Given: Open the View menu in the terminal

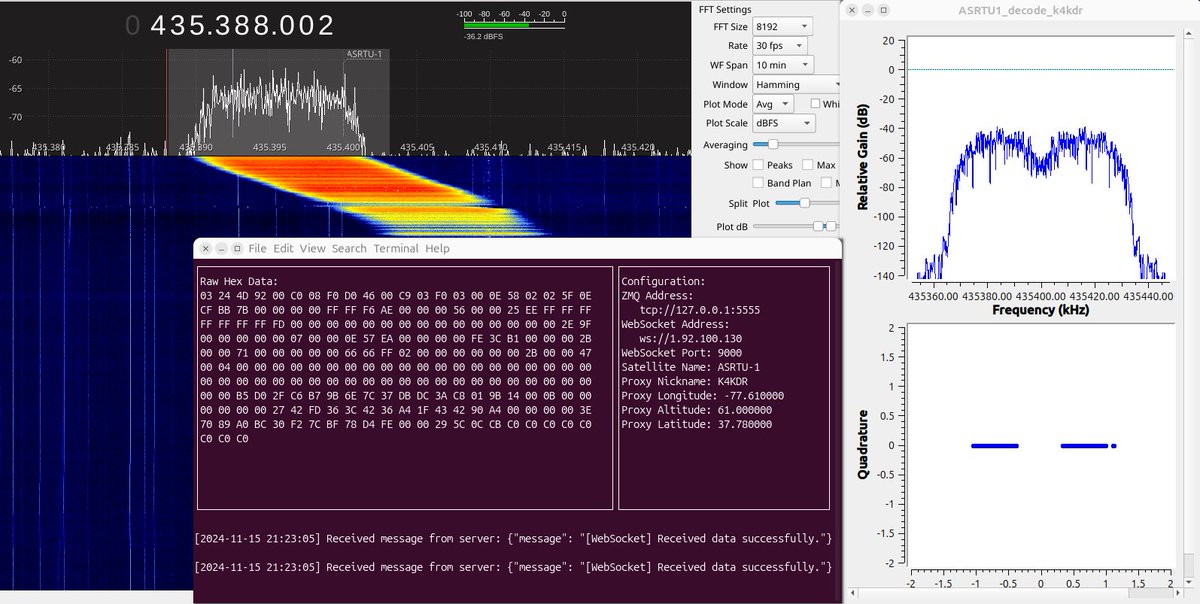Looking at the screenshot, I should click(312, 248).
